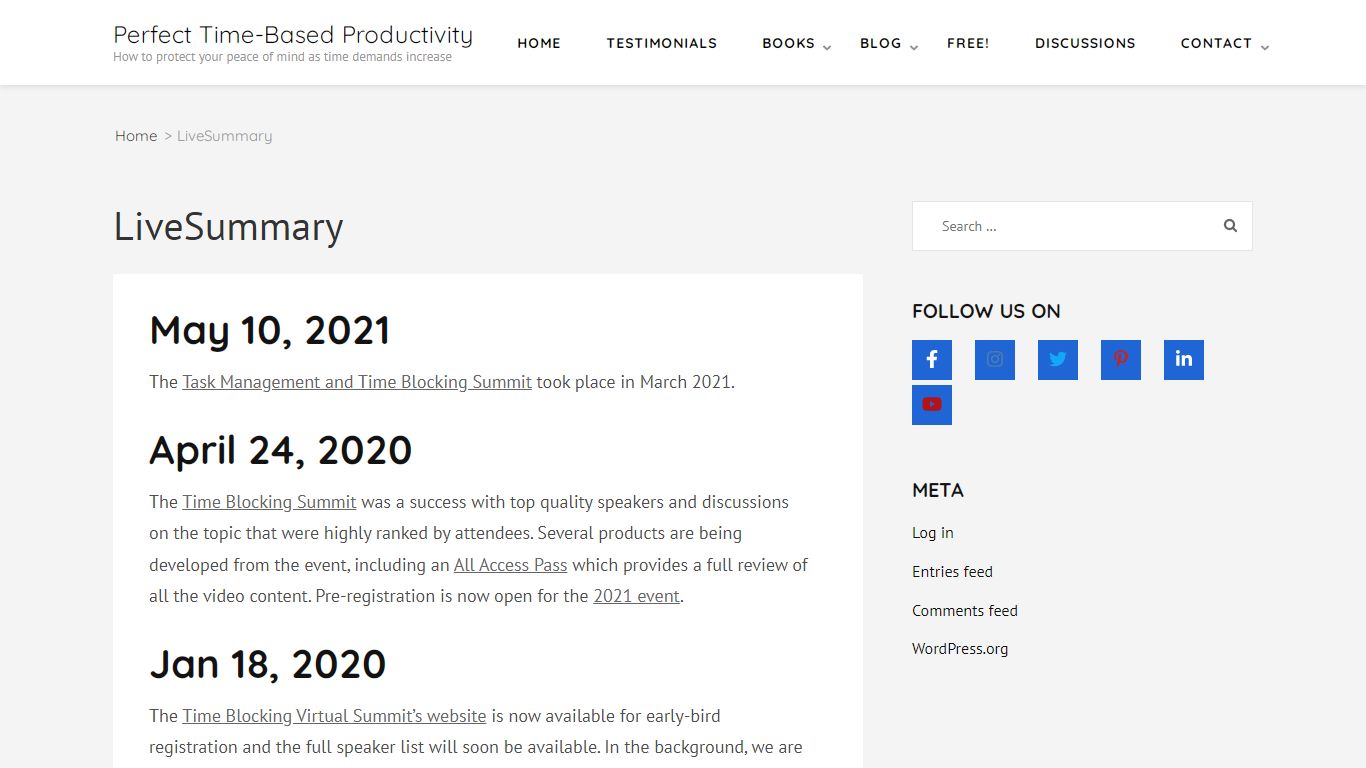Screen dimensions: 1366x768
Task: Open the Entries feed link
Action: 952,572
